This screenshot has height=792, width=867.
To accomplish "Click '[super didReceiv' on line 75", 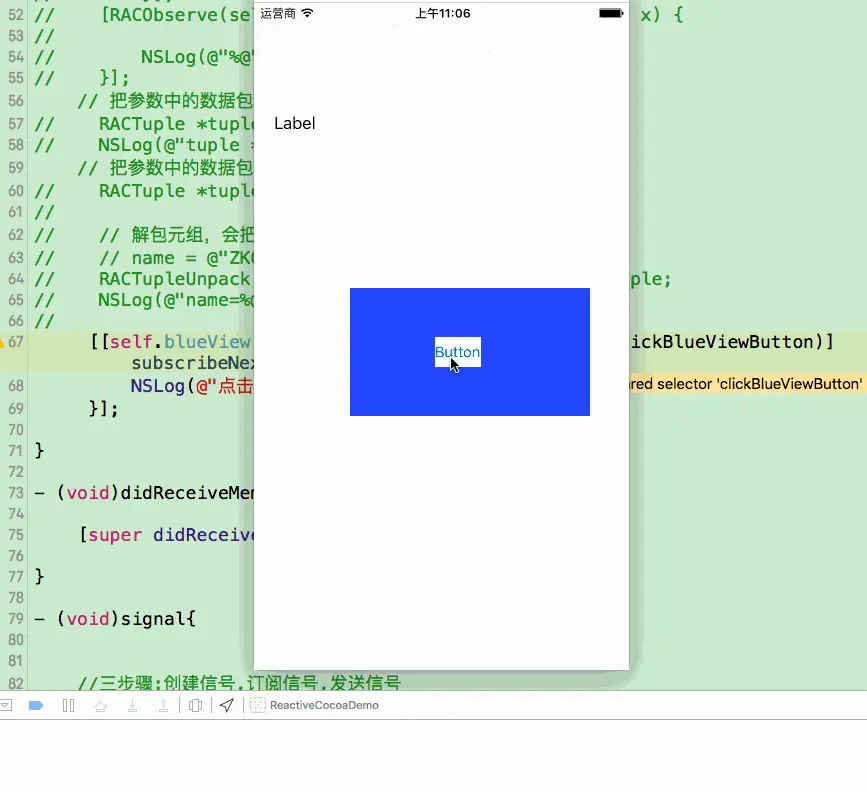I will (x=166, y=535).
